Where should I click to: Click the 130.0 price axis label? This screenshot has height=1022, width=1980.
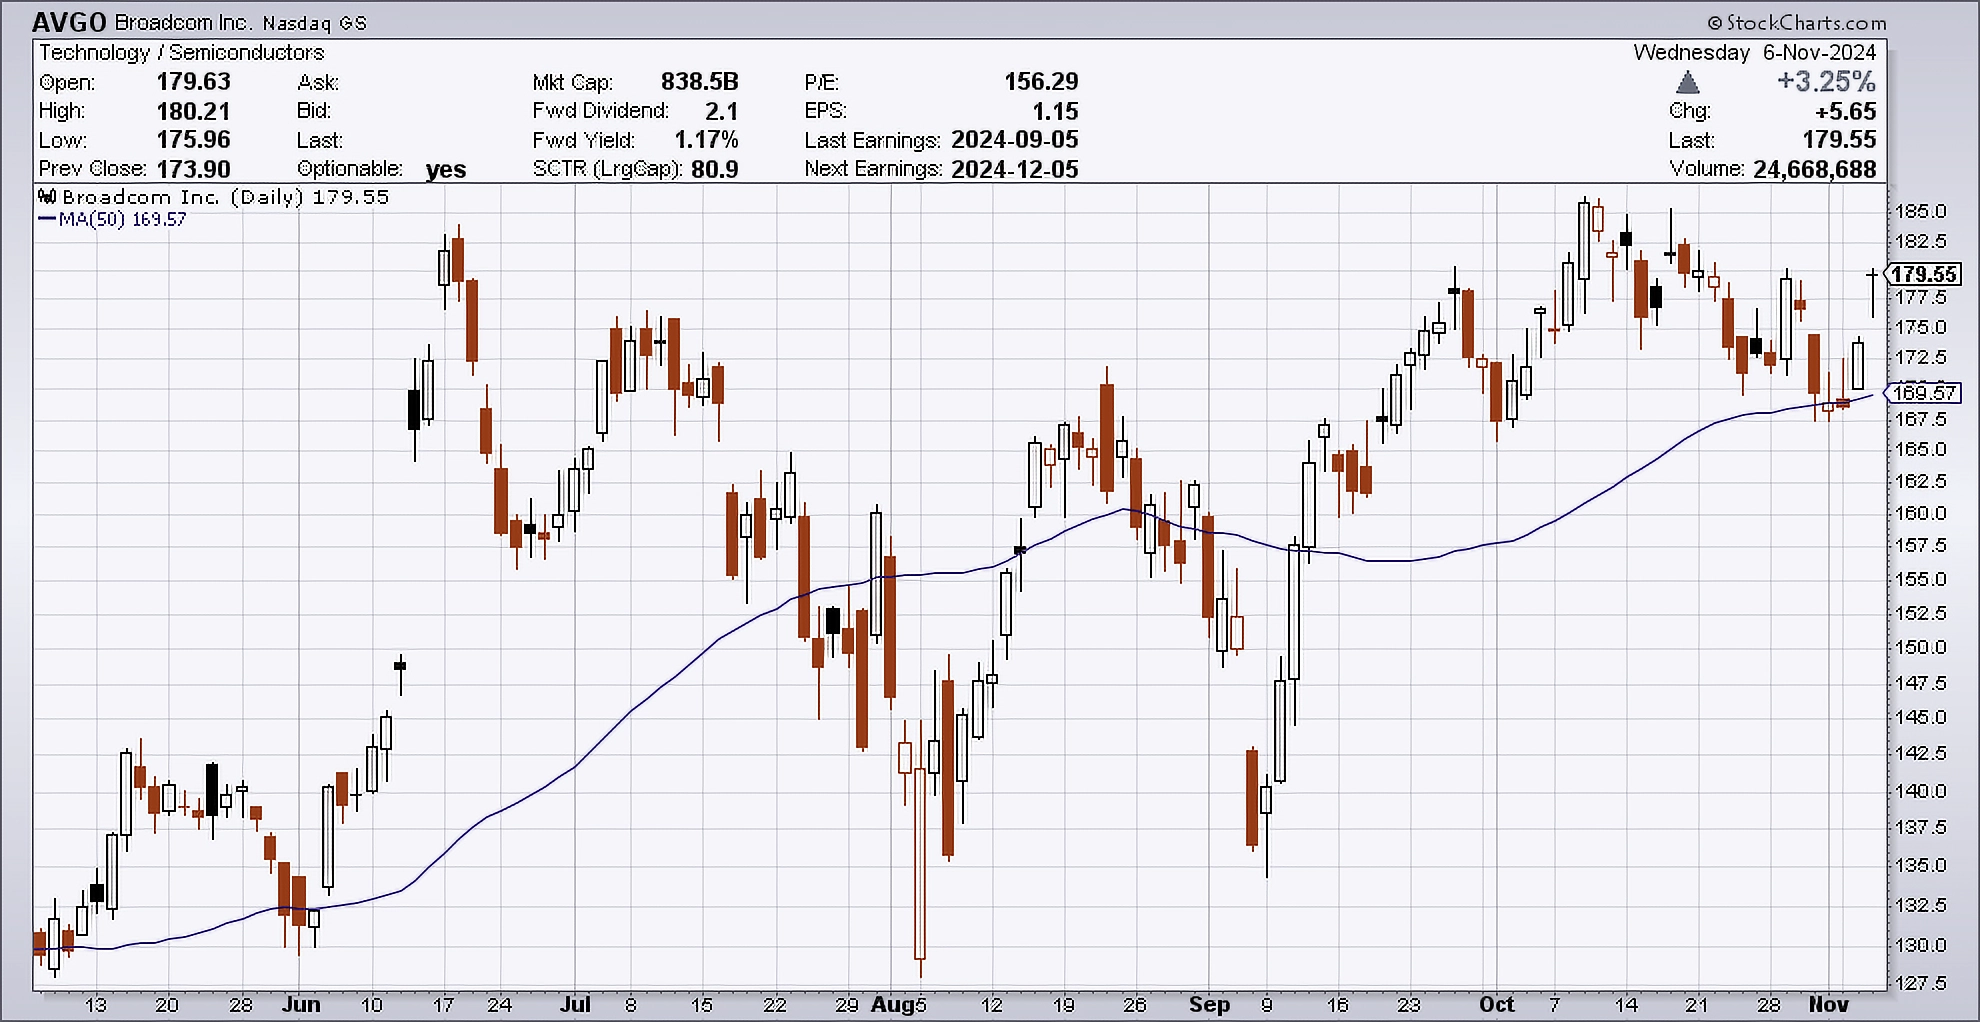(1921, 945)
